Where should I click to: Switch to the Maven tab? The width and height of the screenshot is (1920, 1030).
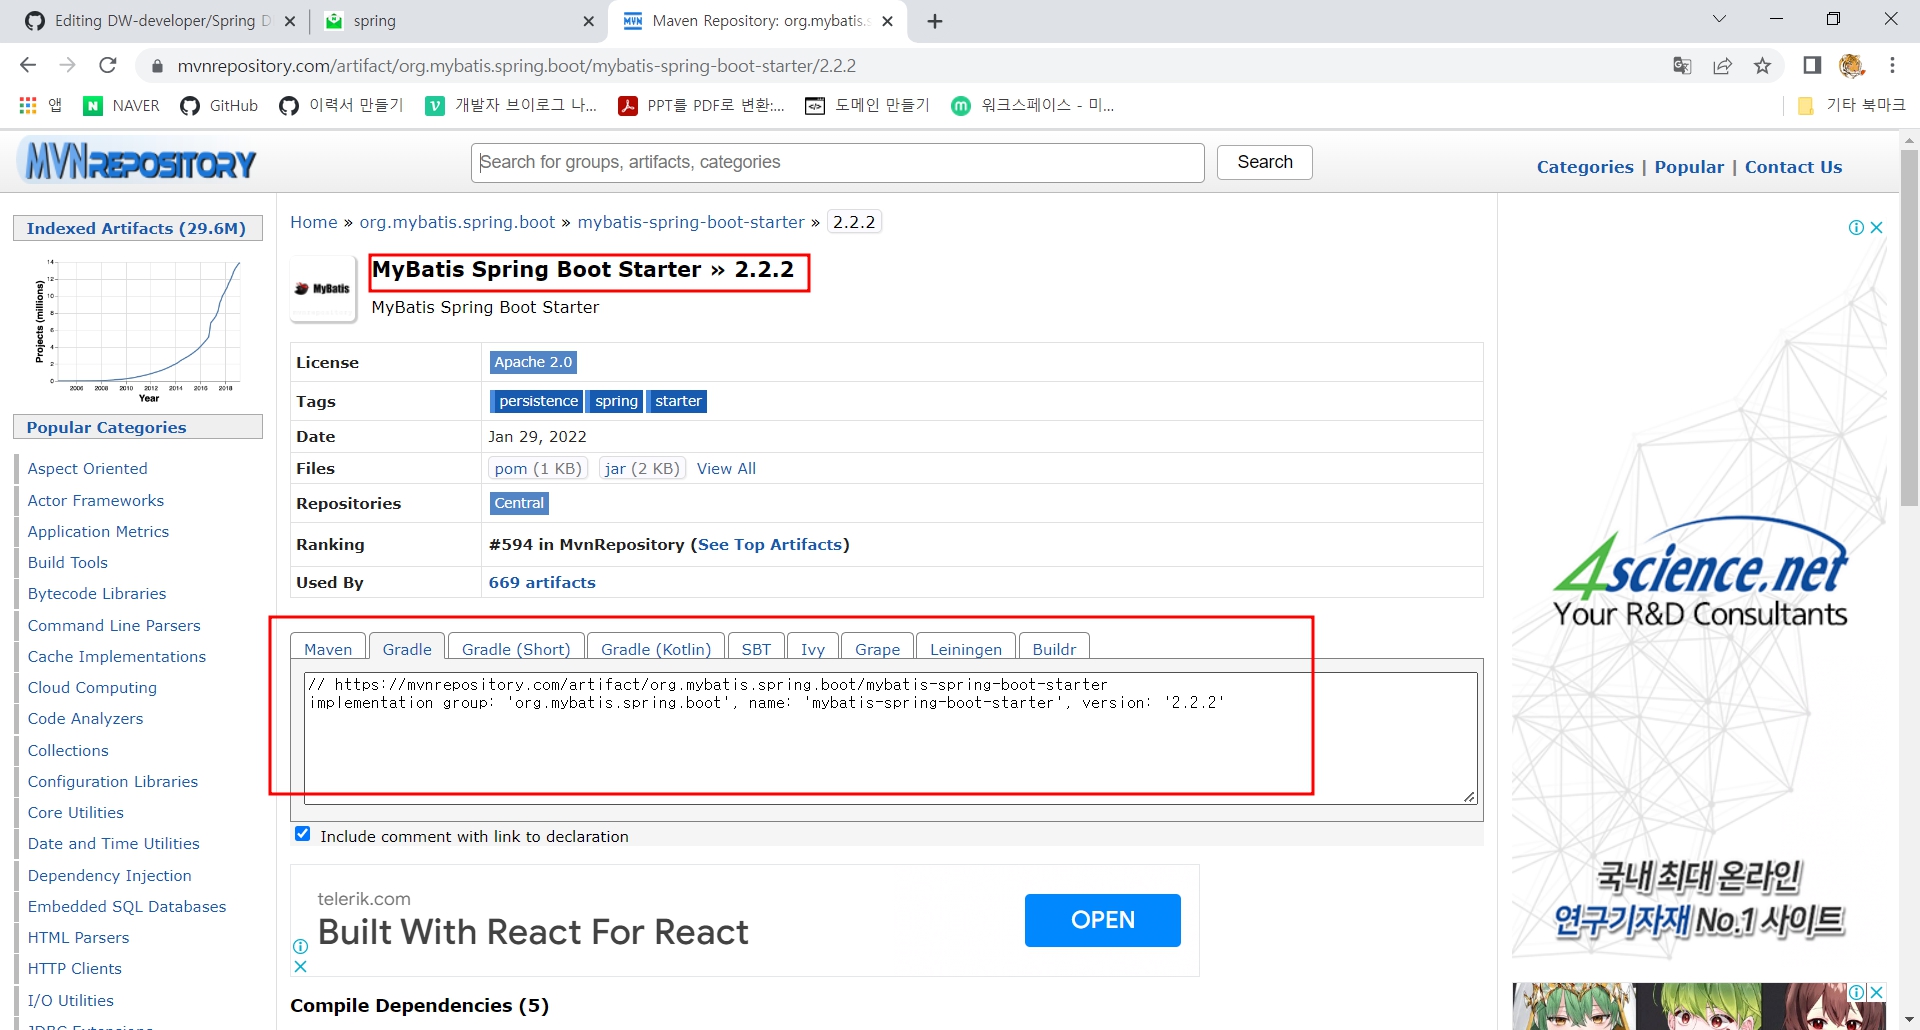328,648
